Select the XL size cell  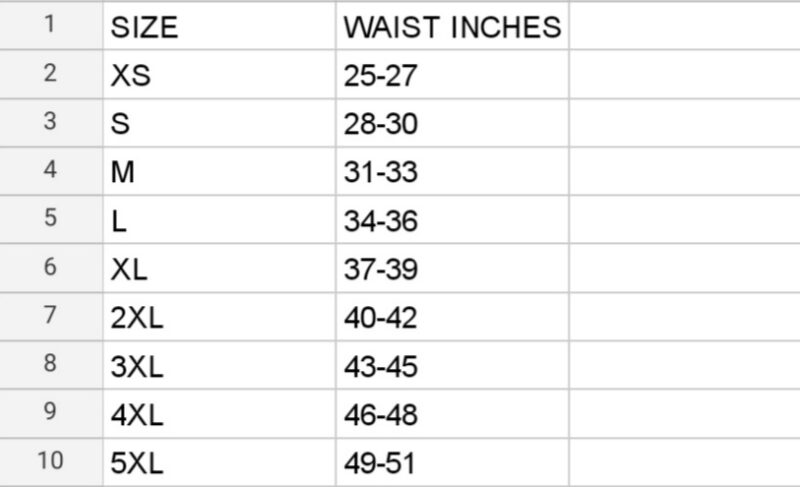(218, 269)
